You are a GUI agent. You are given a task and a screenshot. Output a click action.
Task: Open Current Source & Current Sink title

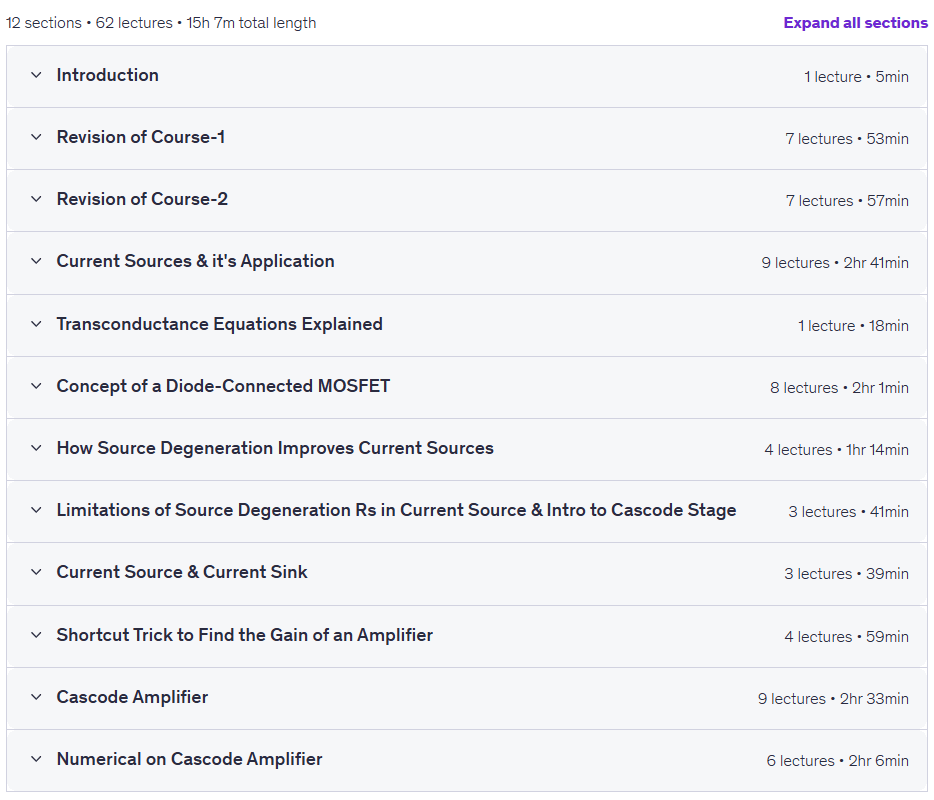(182, 572)
